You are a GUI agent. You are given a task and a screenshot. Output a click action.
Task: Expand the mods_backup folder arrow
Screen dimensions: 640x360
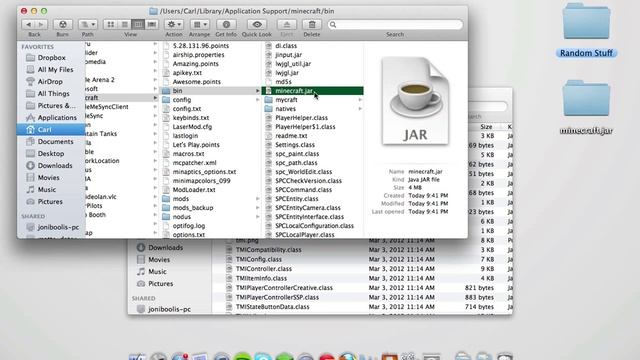pyautogui.click(x=258, y=208)
